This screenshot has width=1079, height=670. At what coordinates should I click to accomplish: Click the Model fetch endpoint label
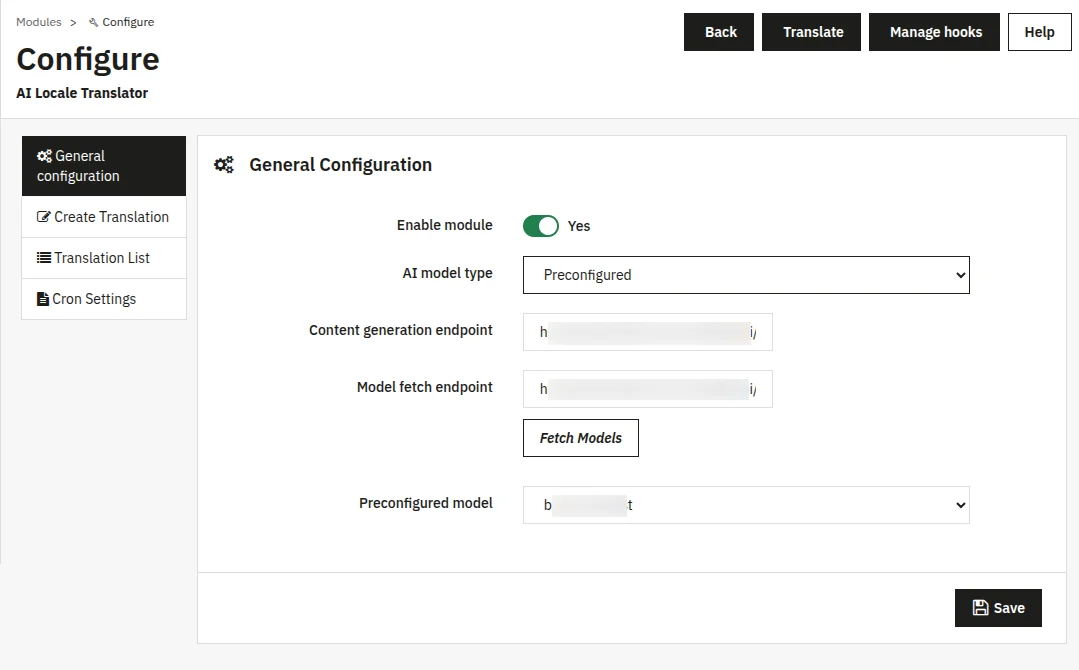425,387
